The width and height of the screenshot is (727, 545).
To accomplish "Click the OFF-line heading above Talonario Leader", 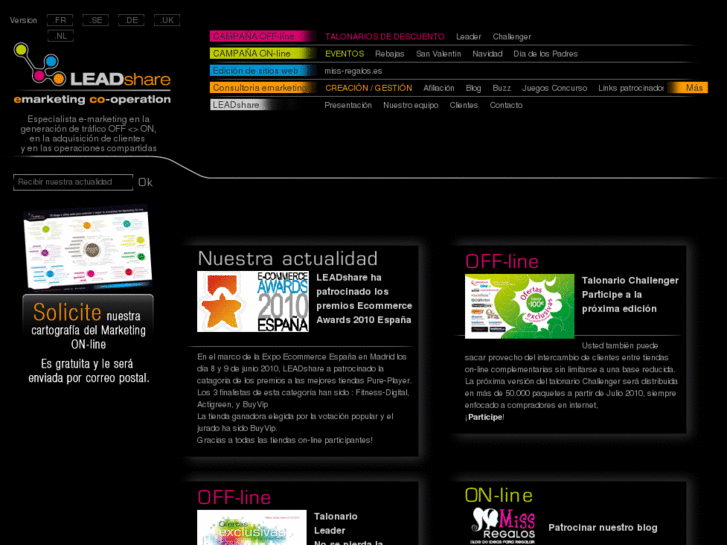I will [x=234, y=497].
